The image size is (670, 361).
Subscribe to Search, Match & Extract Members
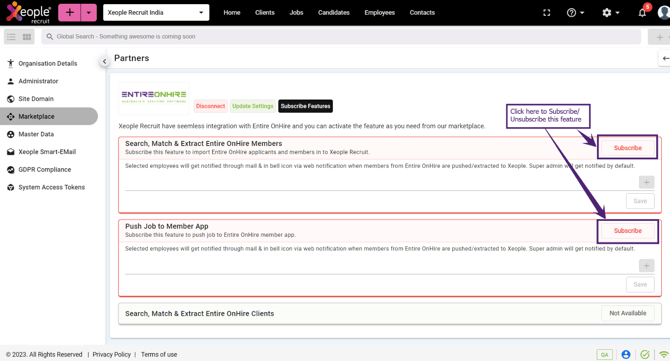coord(628,148)
